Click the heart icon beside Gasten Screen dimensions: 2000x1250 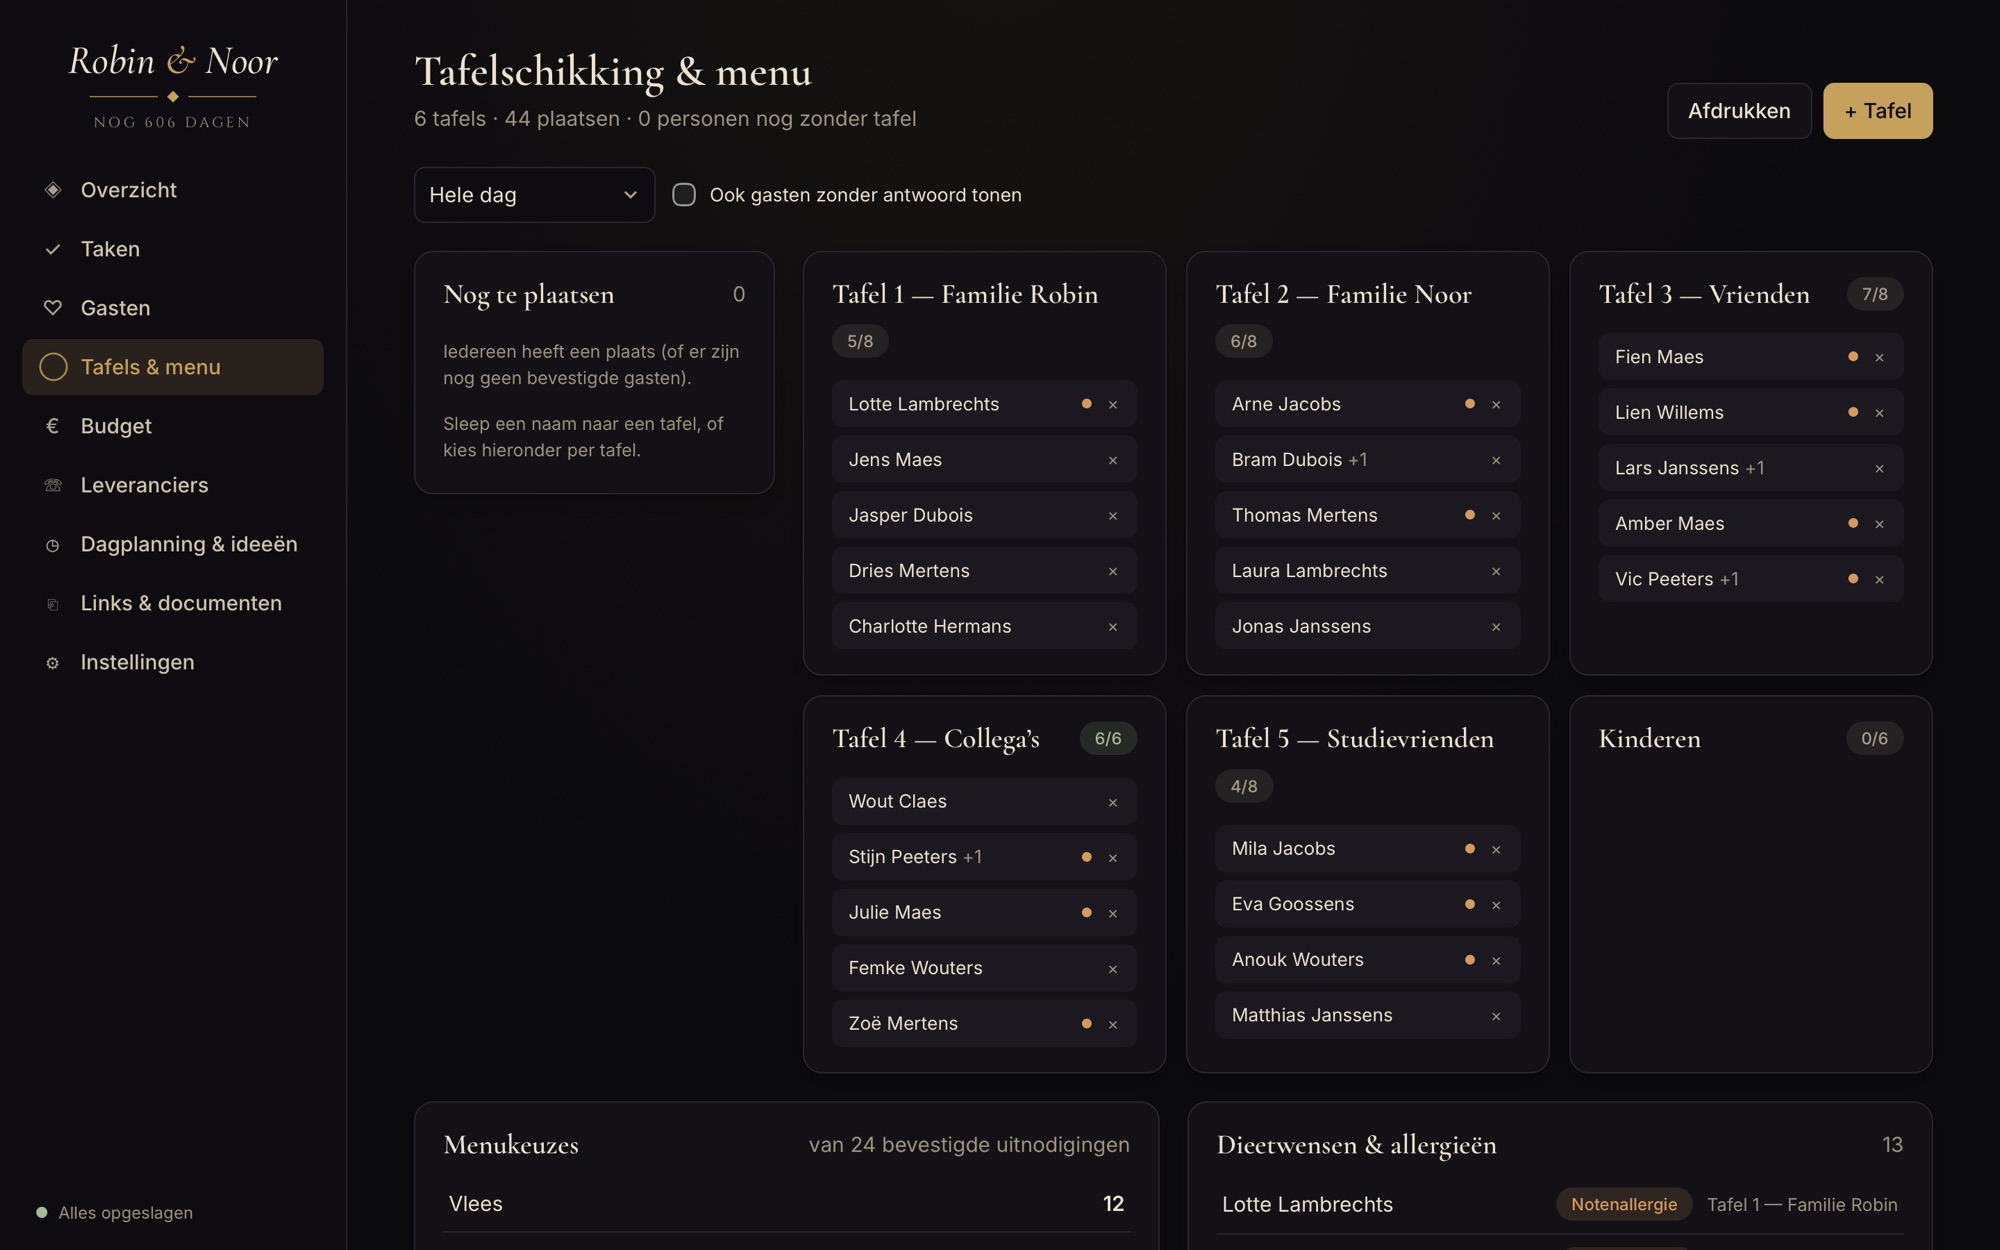(53, 308)
